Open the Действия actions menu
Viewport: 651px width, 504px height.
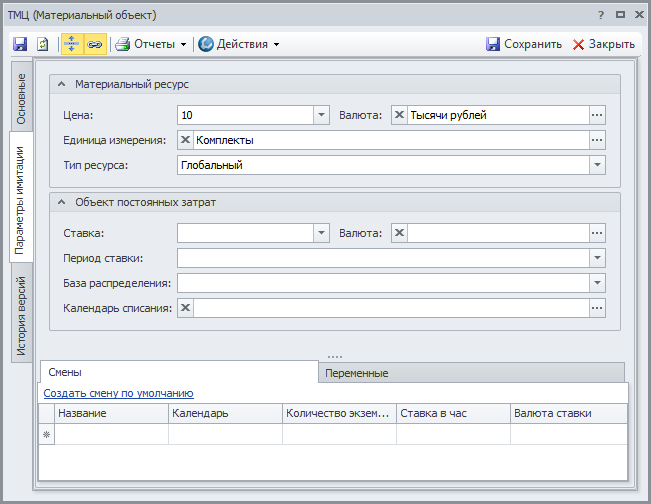(238, 44)
